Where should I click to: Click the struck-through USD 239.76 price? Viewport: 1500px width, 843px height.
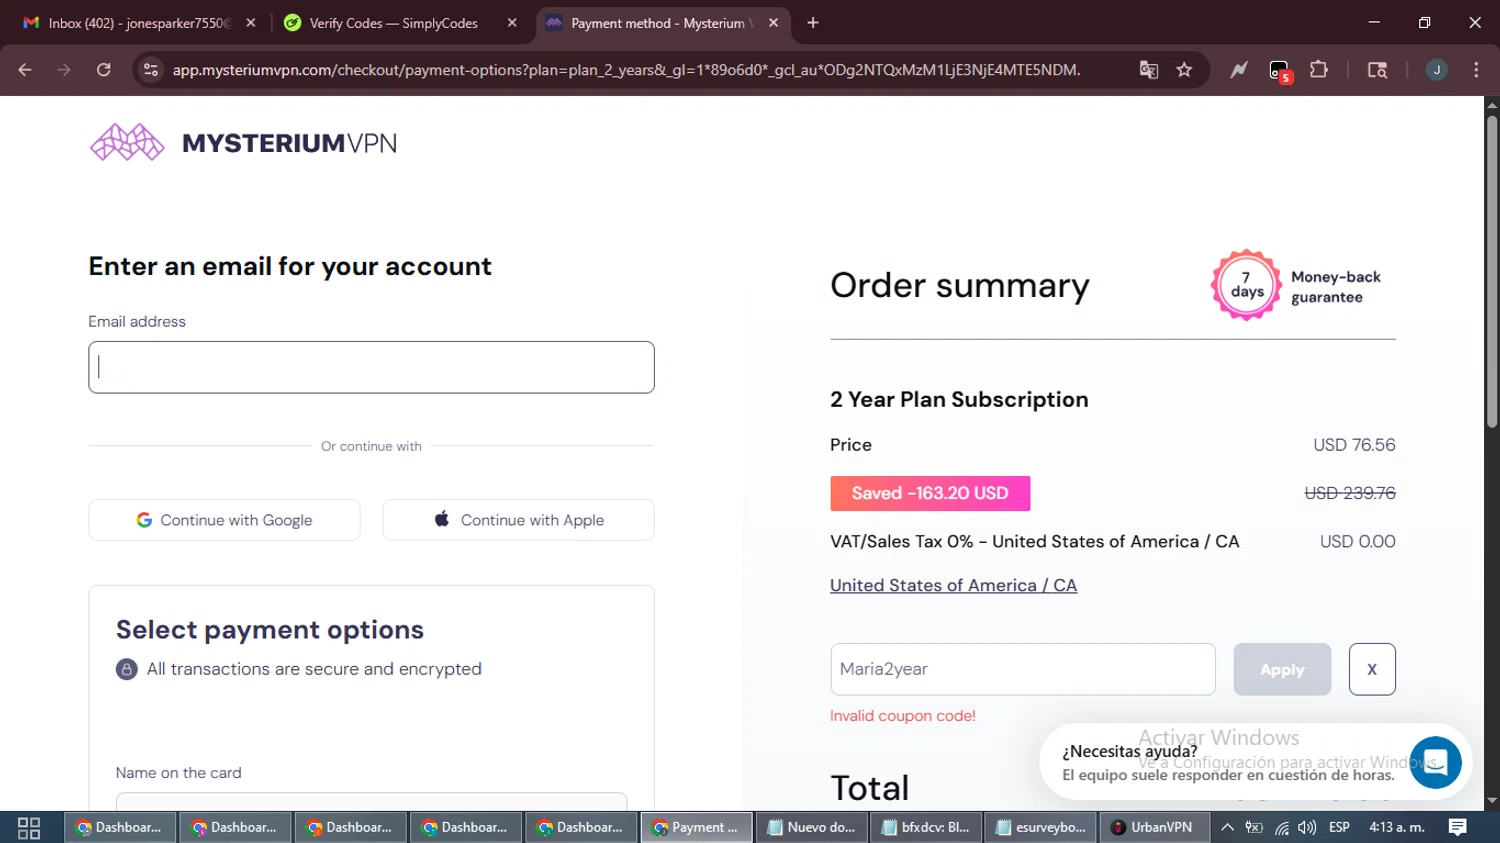pyautogui.click(x=1350, y=493)
